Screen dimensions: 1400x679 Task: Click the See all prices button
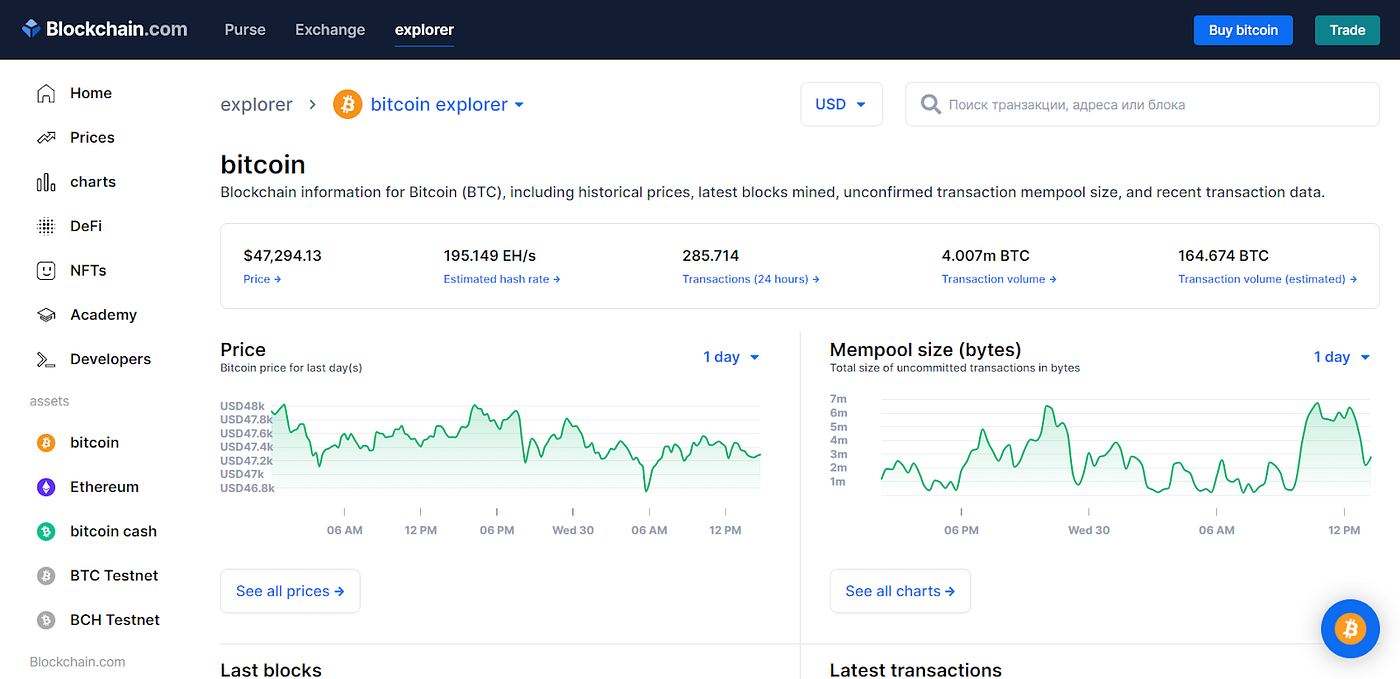290,591
